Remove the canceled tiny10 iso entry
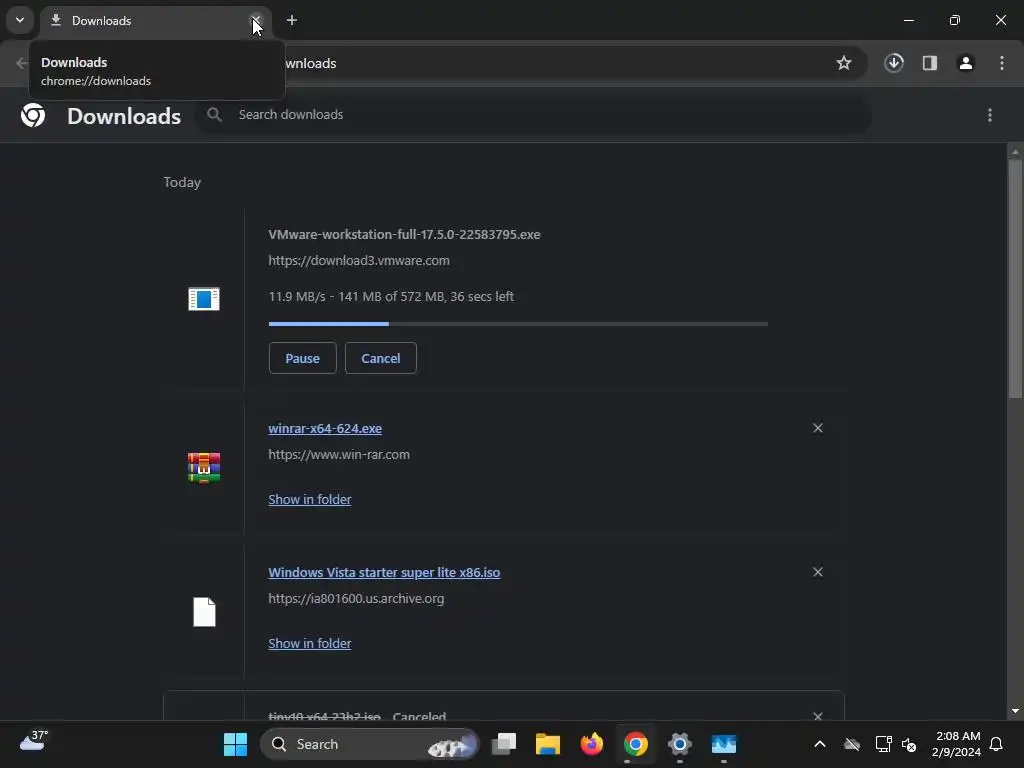The height and width of the screenshot is (768, 1024). (818, 716)
